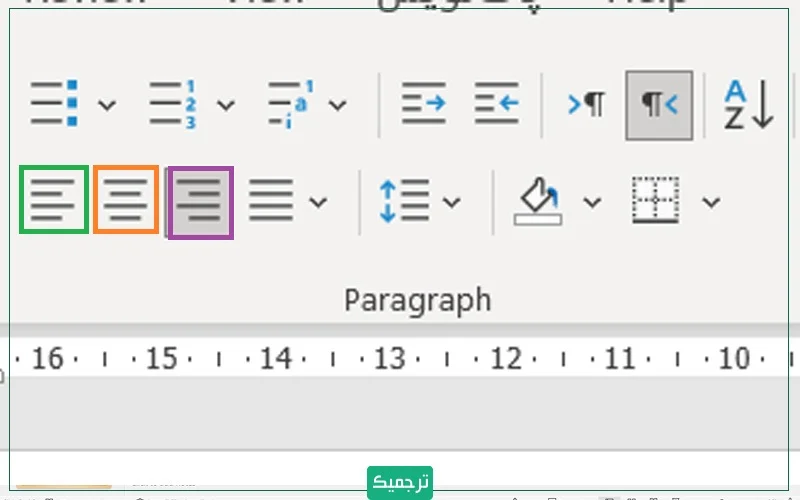
Task: Expand the Bullets style dropdown arrow
Action: 105,105
